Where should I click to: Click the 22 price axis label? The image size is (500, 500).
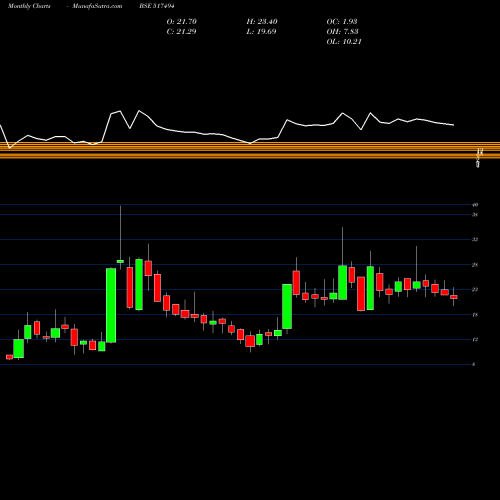pyautogui.click(x=475, y=289)
